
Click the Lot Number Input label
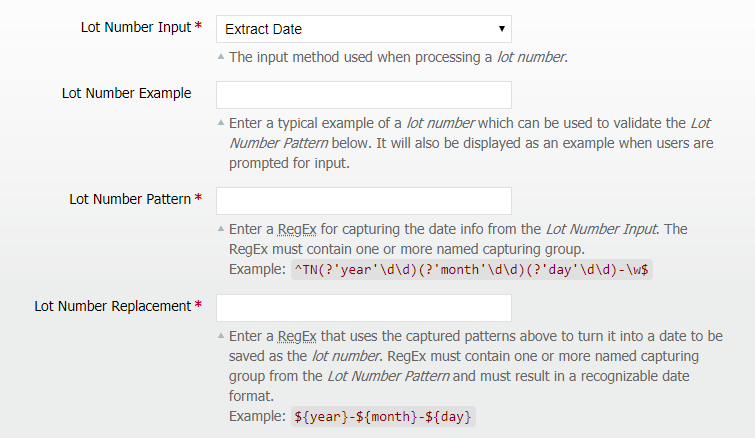pyautogui.click(x=135, y=27)
